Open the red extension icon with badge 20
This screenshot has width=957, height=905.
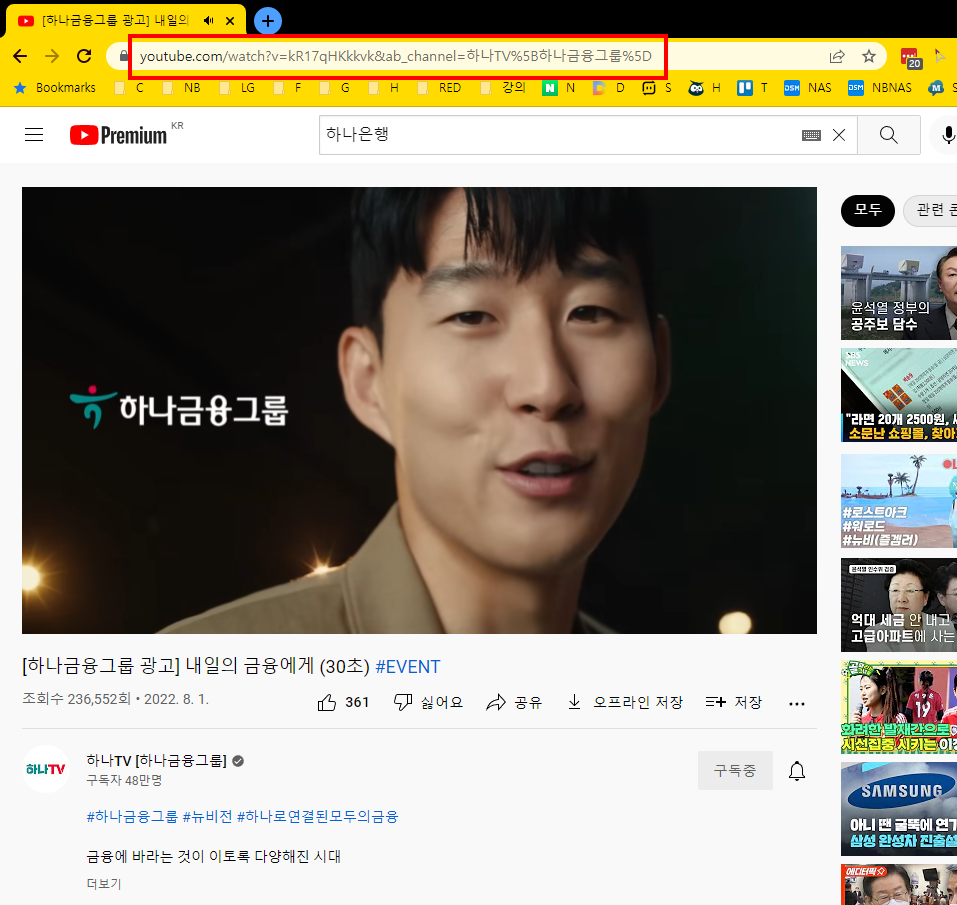910,57
